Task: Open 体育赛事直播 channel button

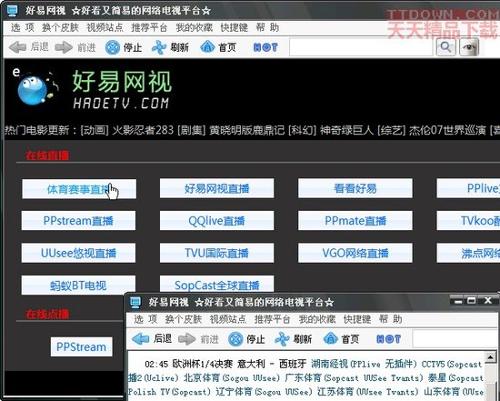Action: (x=79, y=189)
